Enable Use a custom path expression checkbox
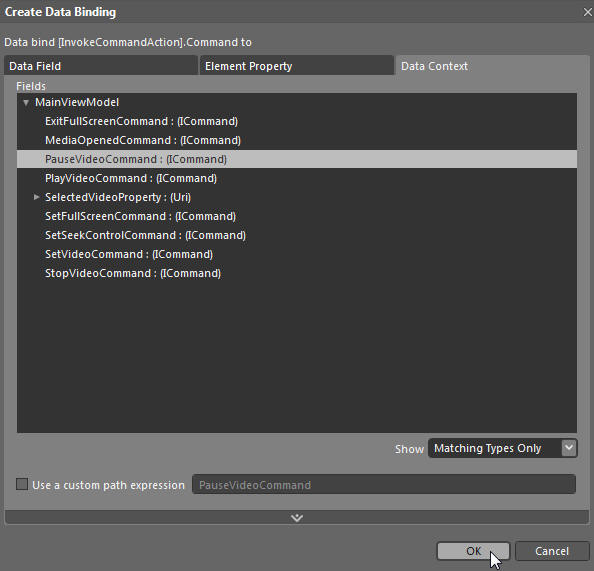Image resolution: width=594 pixels, height=571 pixels. pyautogui.click(x=22, y=484)
